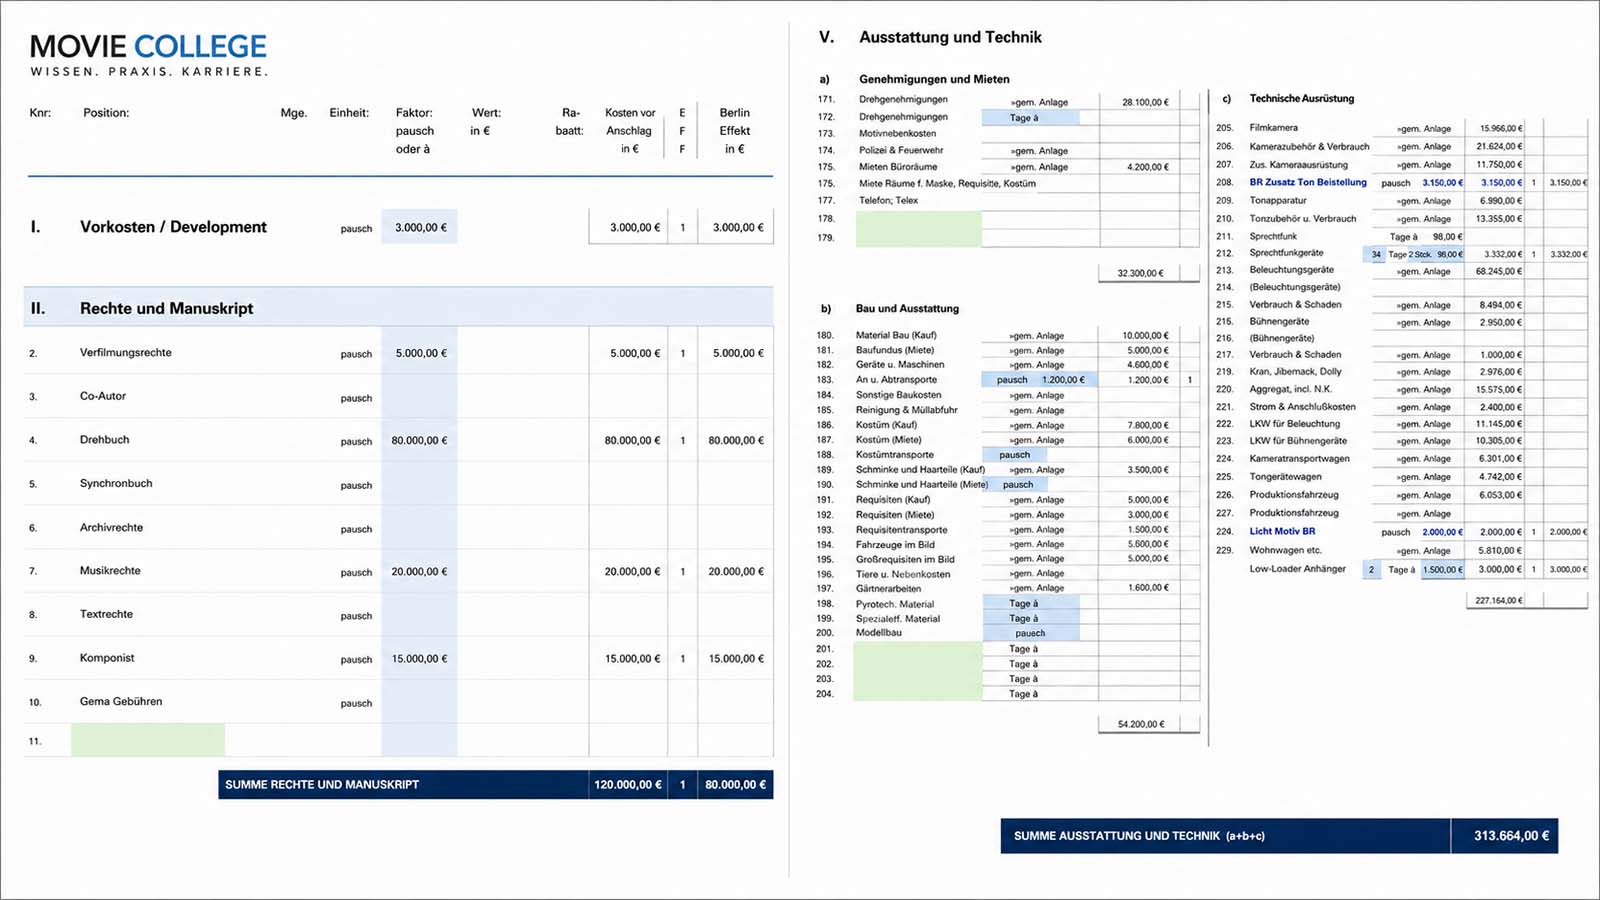Select the 'SUMME RECHTE UND MANUSKRIPT' label
The width and height of the screenshot is (1600, 900).
[x=322, y=785]
